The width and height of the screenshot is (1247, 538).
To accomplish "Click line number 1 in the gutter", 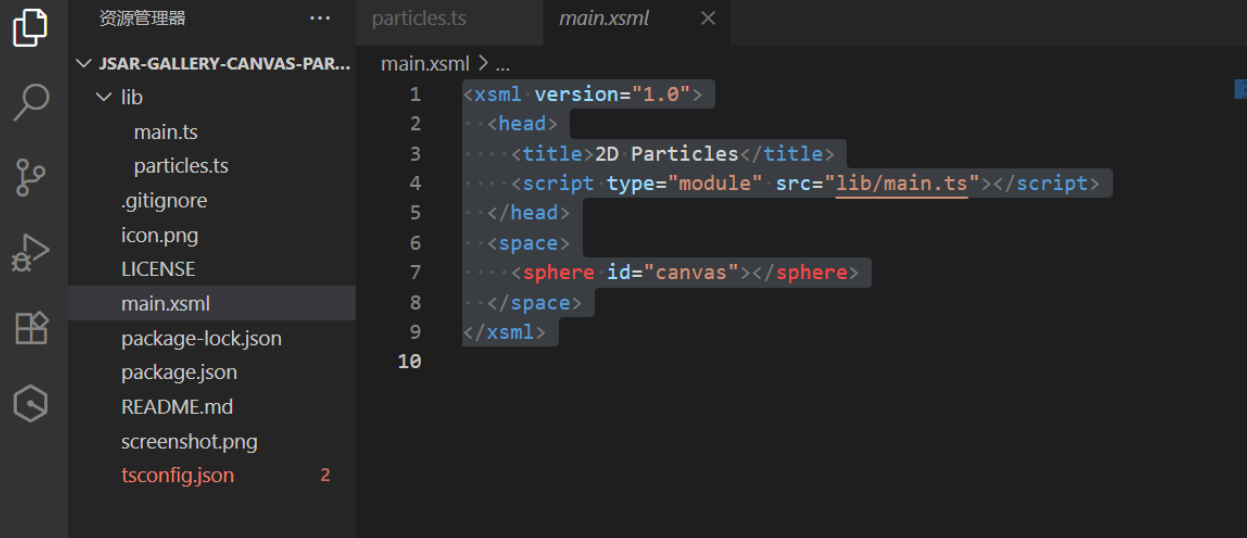I will click(x=415, y=94).
